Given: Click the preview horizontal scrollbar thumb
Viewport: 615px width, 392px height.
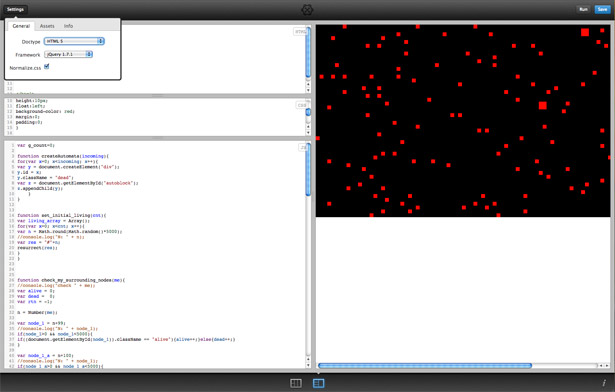Looking at the screenshot, I should [x=425, y=365].
